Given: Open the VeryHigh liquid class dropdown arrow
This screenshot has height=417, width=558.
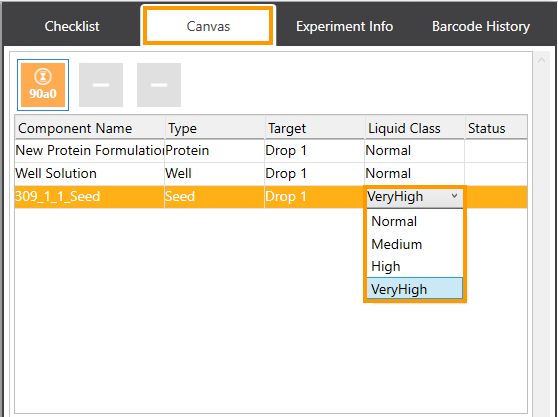Looking at the screenshot, I should coord(454,196).
